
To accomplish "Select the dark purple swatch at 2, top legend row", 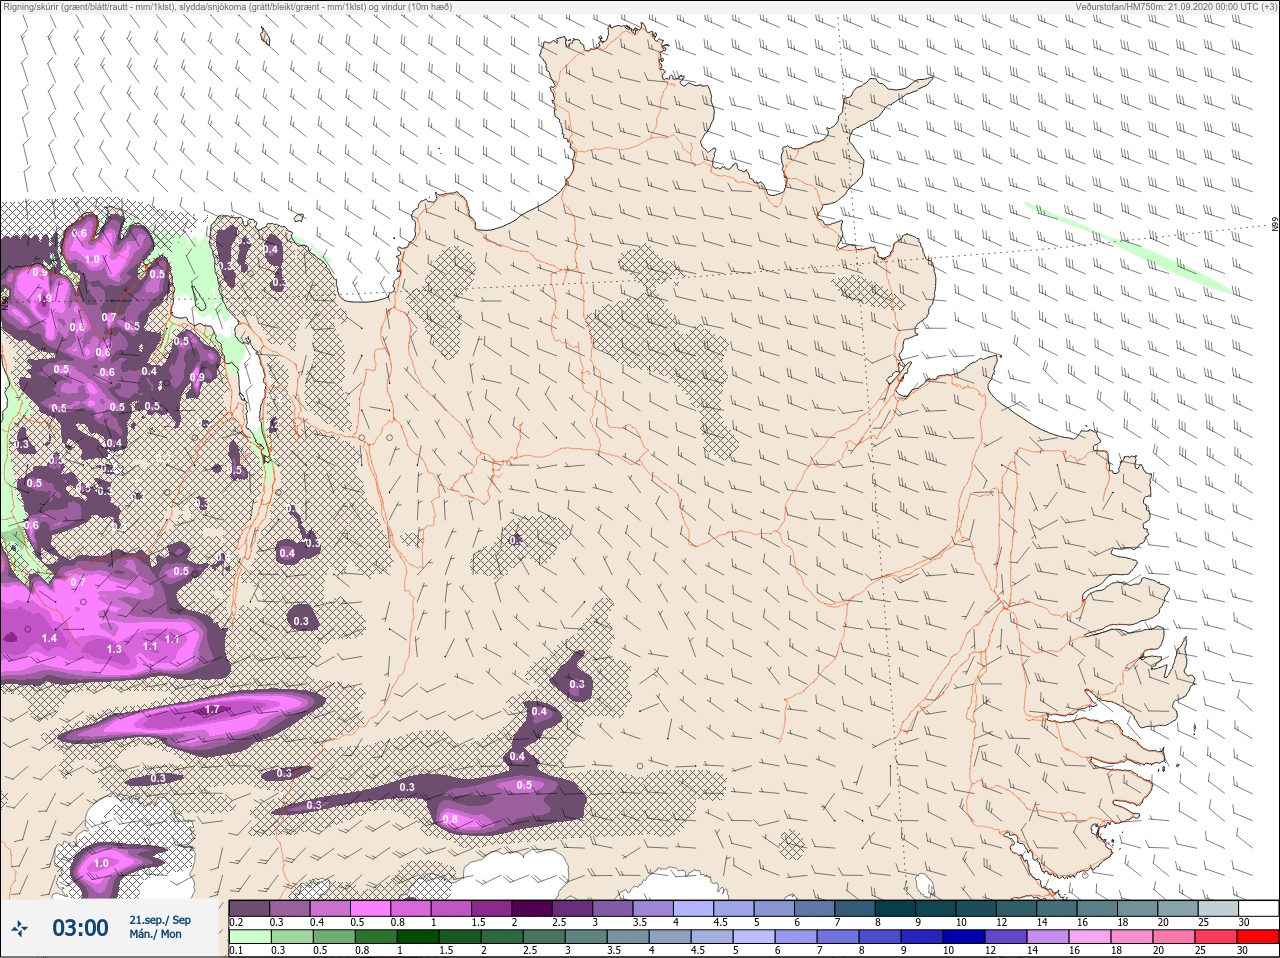I will click(x=532, y=908).
